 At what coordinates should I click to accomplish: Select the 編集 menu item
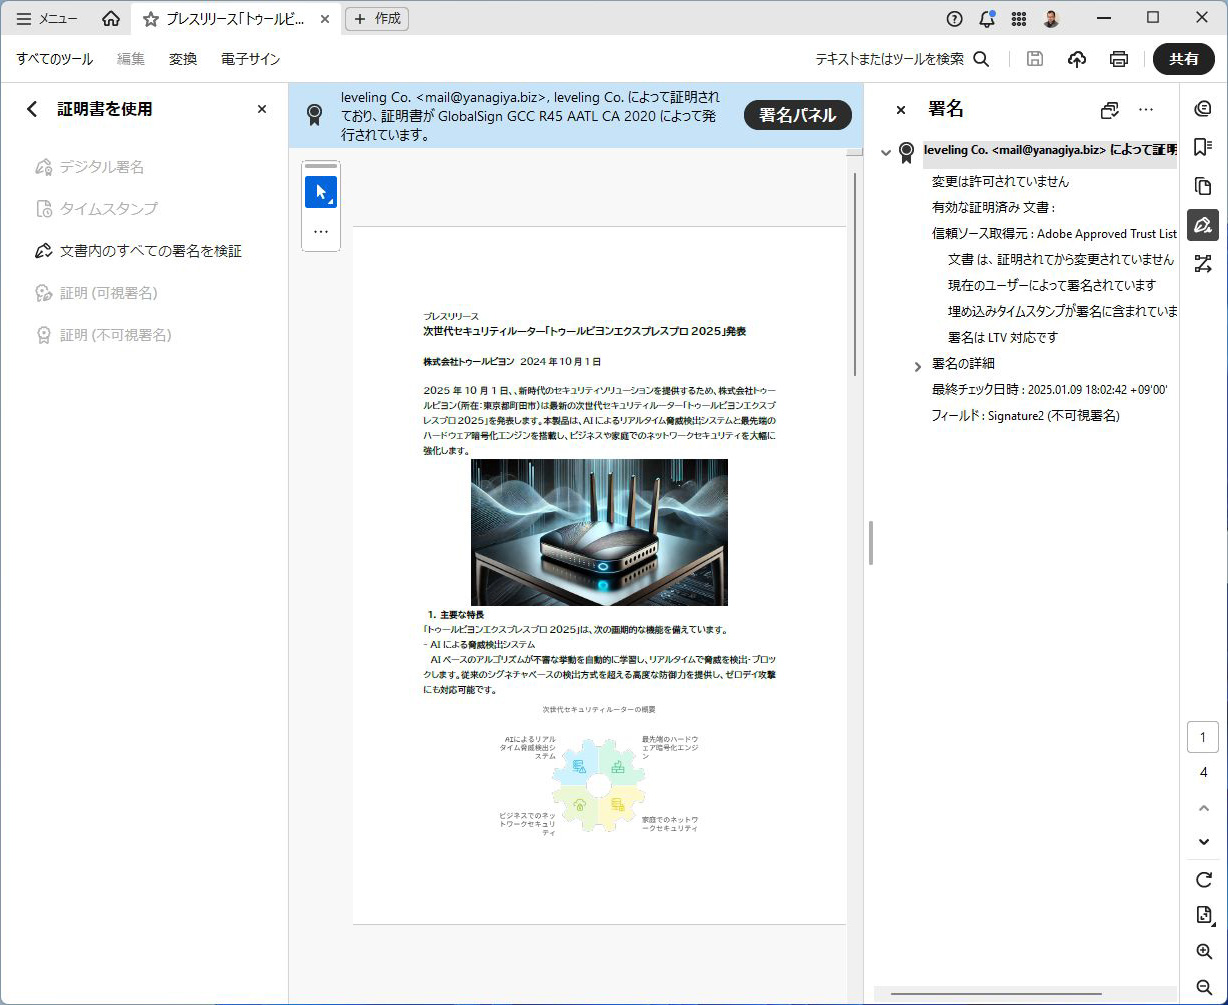pos(131,59)
